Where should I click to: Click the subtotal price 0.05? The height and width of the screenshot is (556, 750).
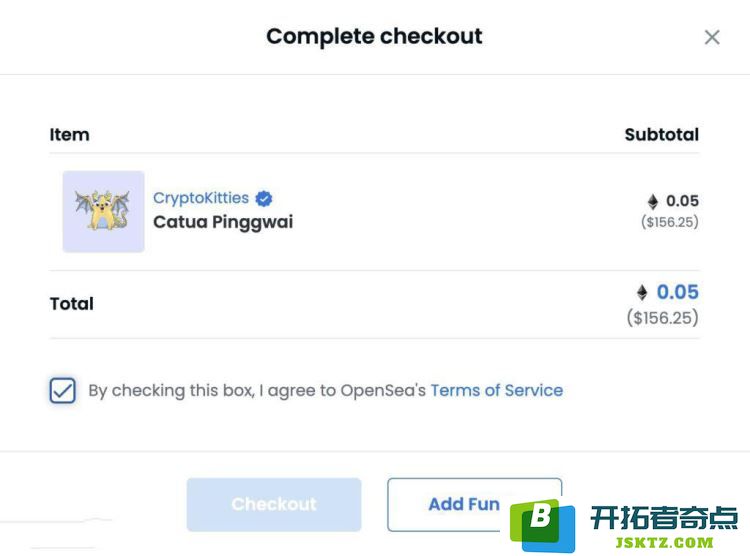682,201
